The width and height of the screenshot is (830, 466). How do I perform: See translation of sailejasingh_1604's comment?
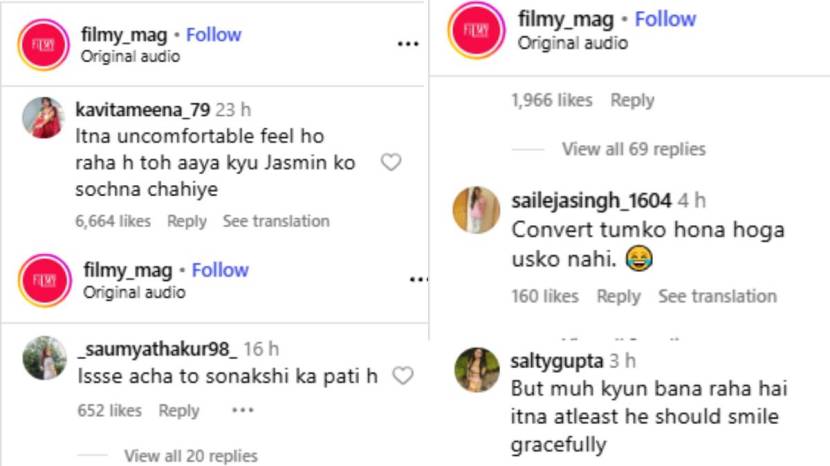717,296
